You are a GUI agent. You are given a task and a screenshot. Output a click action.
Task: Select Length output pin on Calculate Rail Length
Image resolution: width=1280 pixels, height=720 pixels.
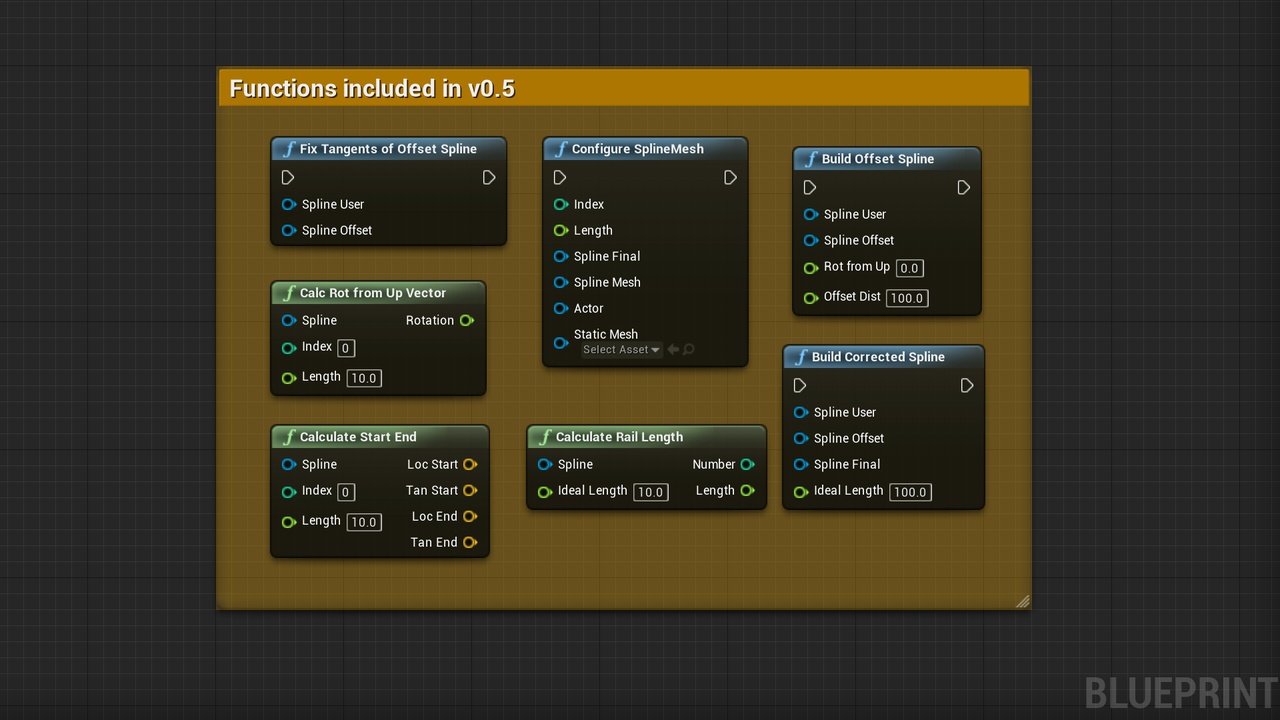coord(747,490)
